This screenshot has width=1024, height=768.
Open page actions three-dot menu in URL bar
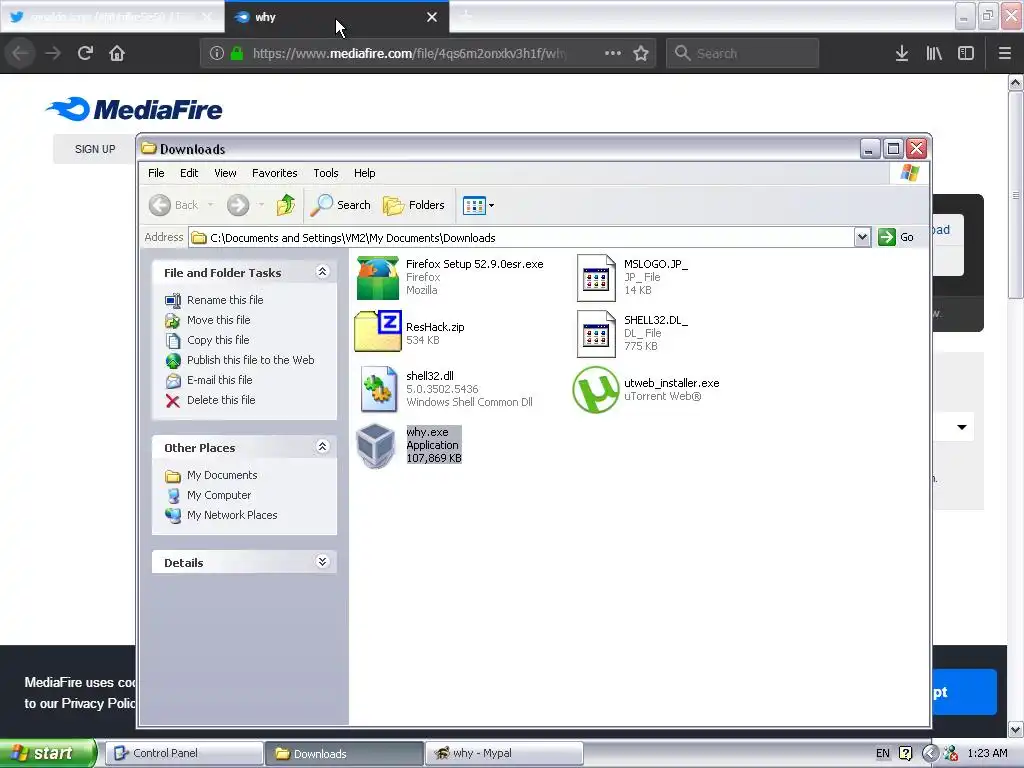pyautogui.click(x=613, y=53)
